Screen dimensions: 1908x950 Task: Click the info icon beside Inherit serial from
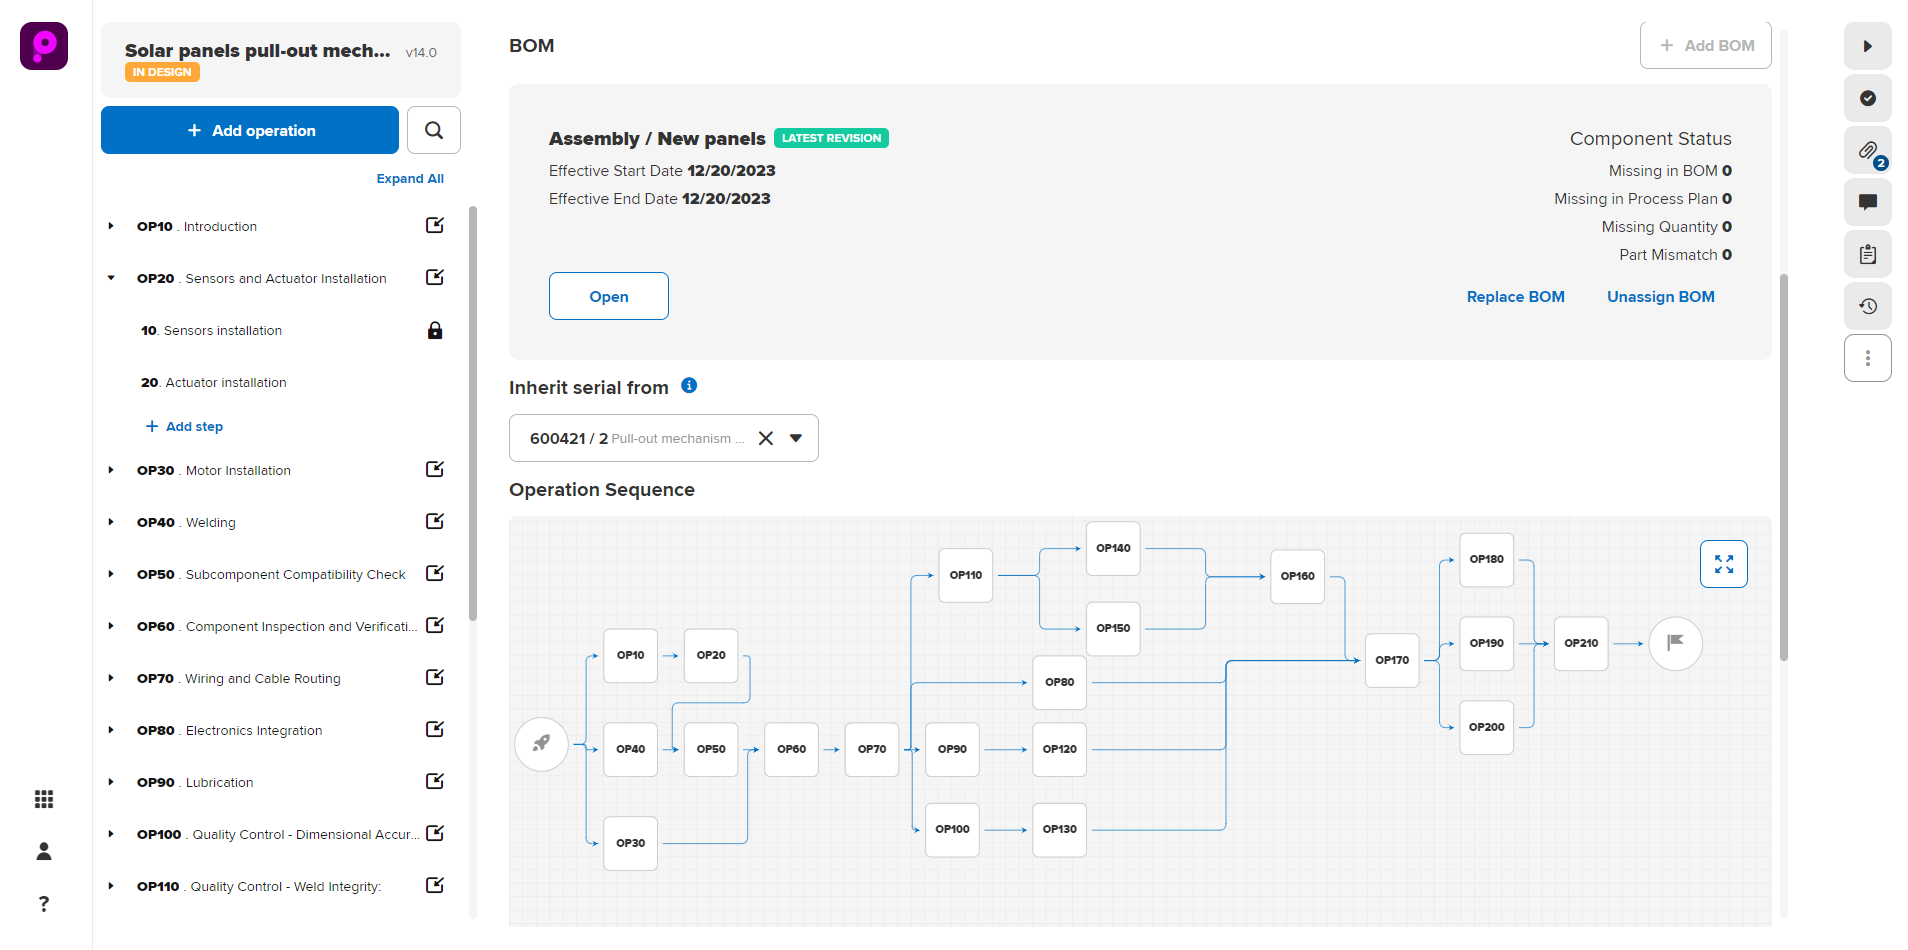(x=689, y=386)
